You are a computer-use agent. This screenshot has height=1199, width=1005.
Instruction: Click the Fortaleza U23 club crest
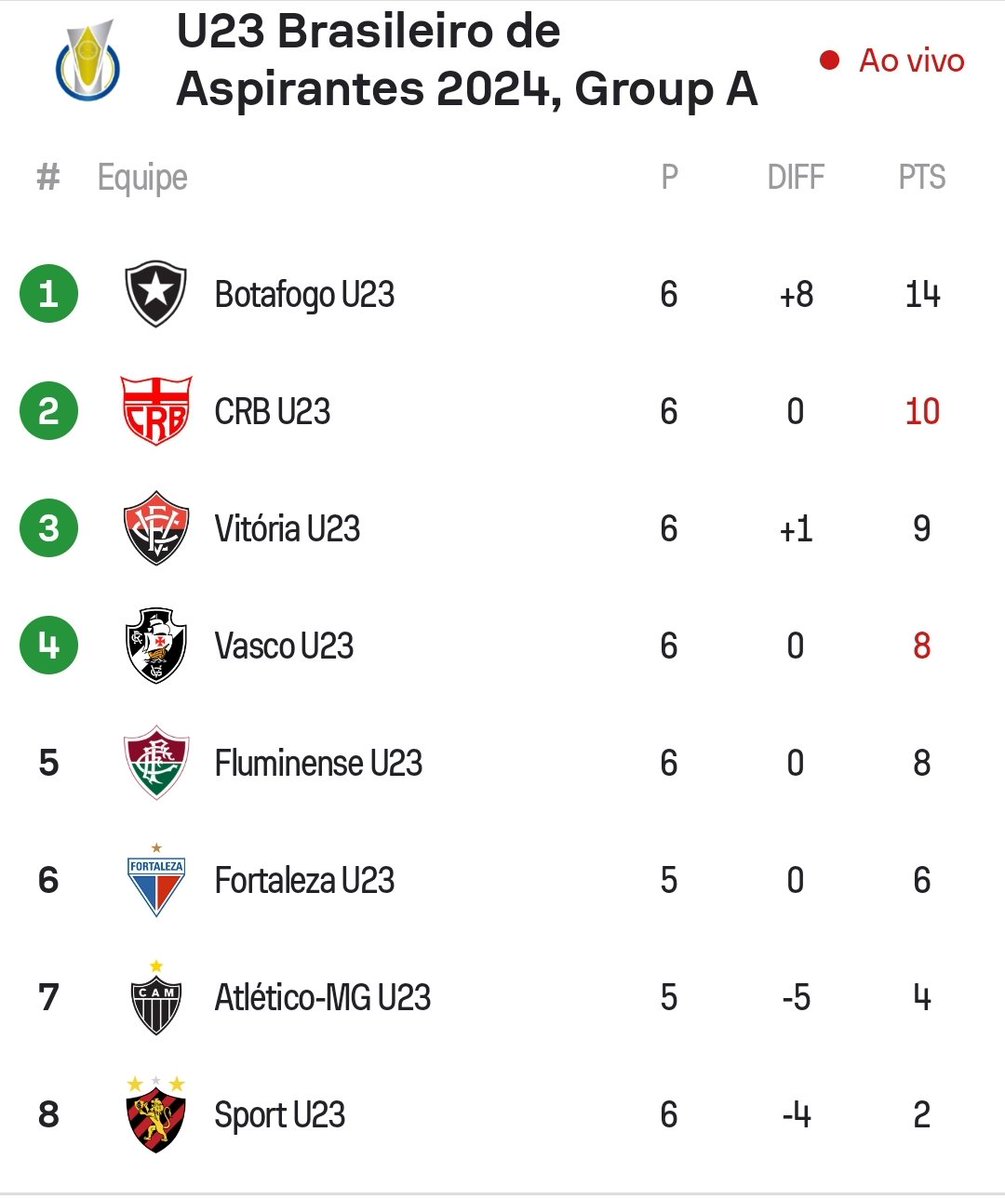click(156, 880)
